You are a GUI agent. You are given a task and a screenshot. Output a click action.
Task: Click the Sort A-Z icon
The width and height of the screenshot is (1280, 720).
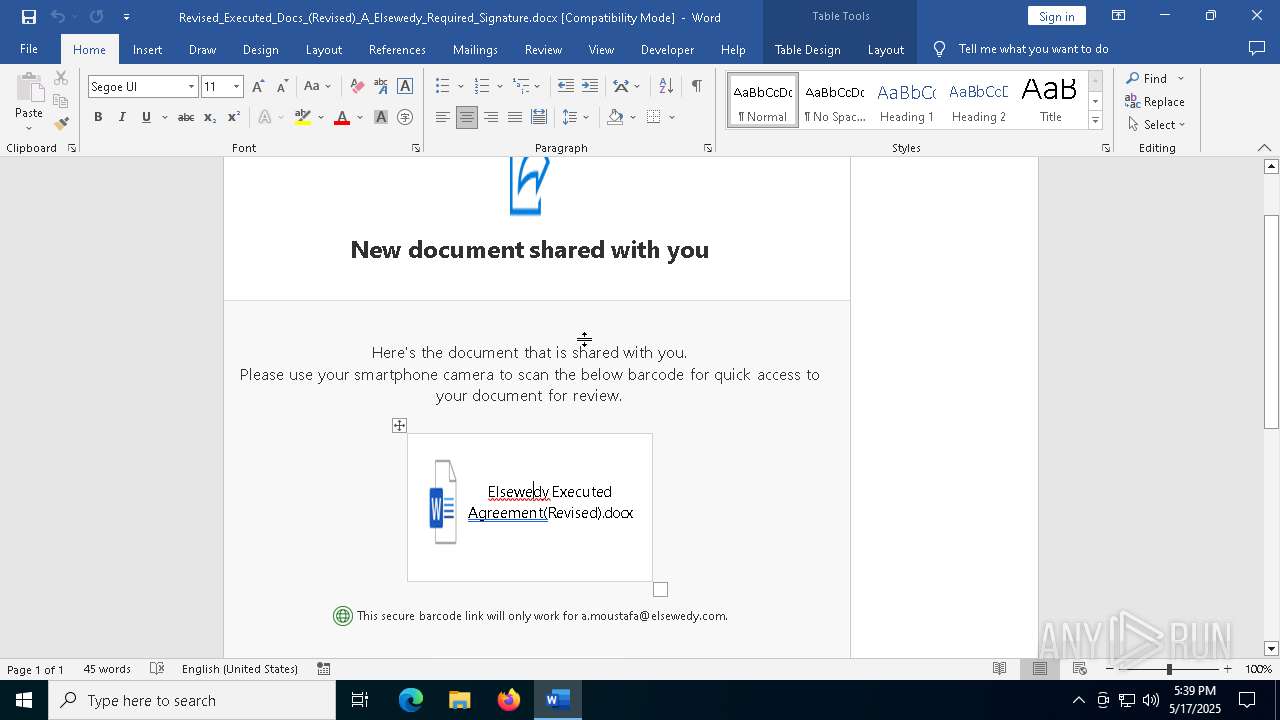[x=666, y=86]
